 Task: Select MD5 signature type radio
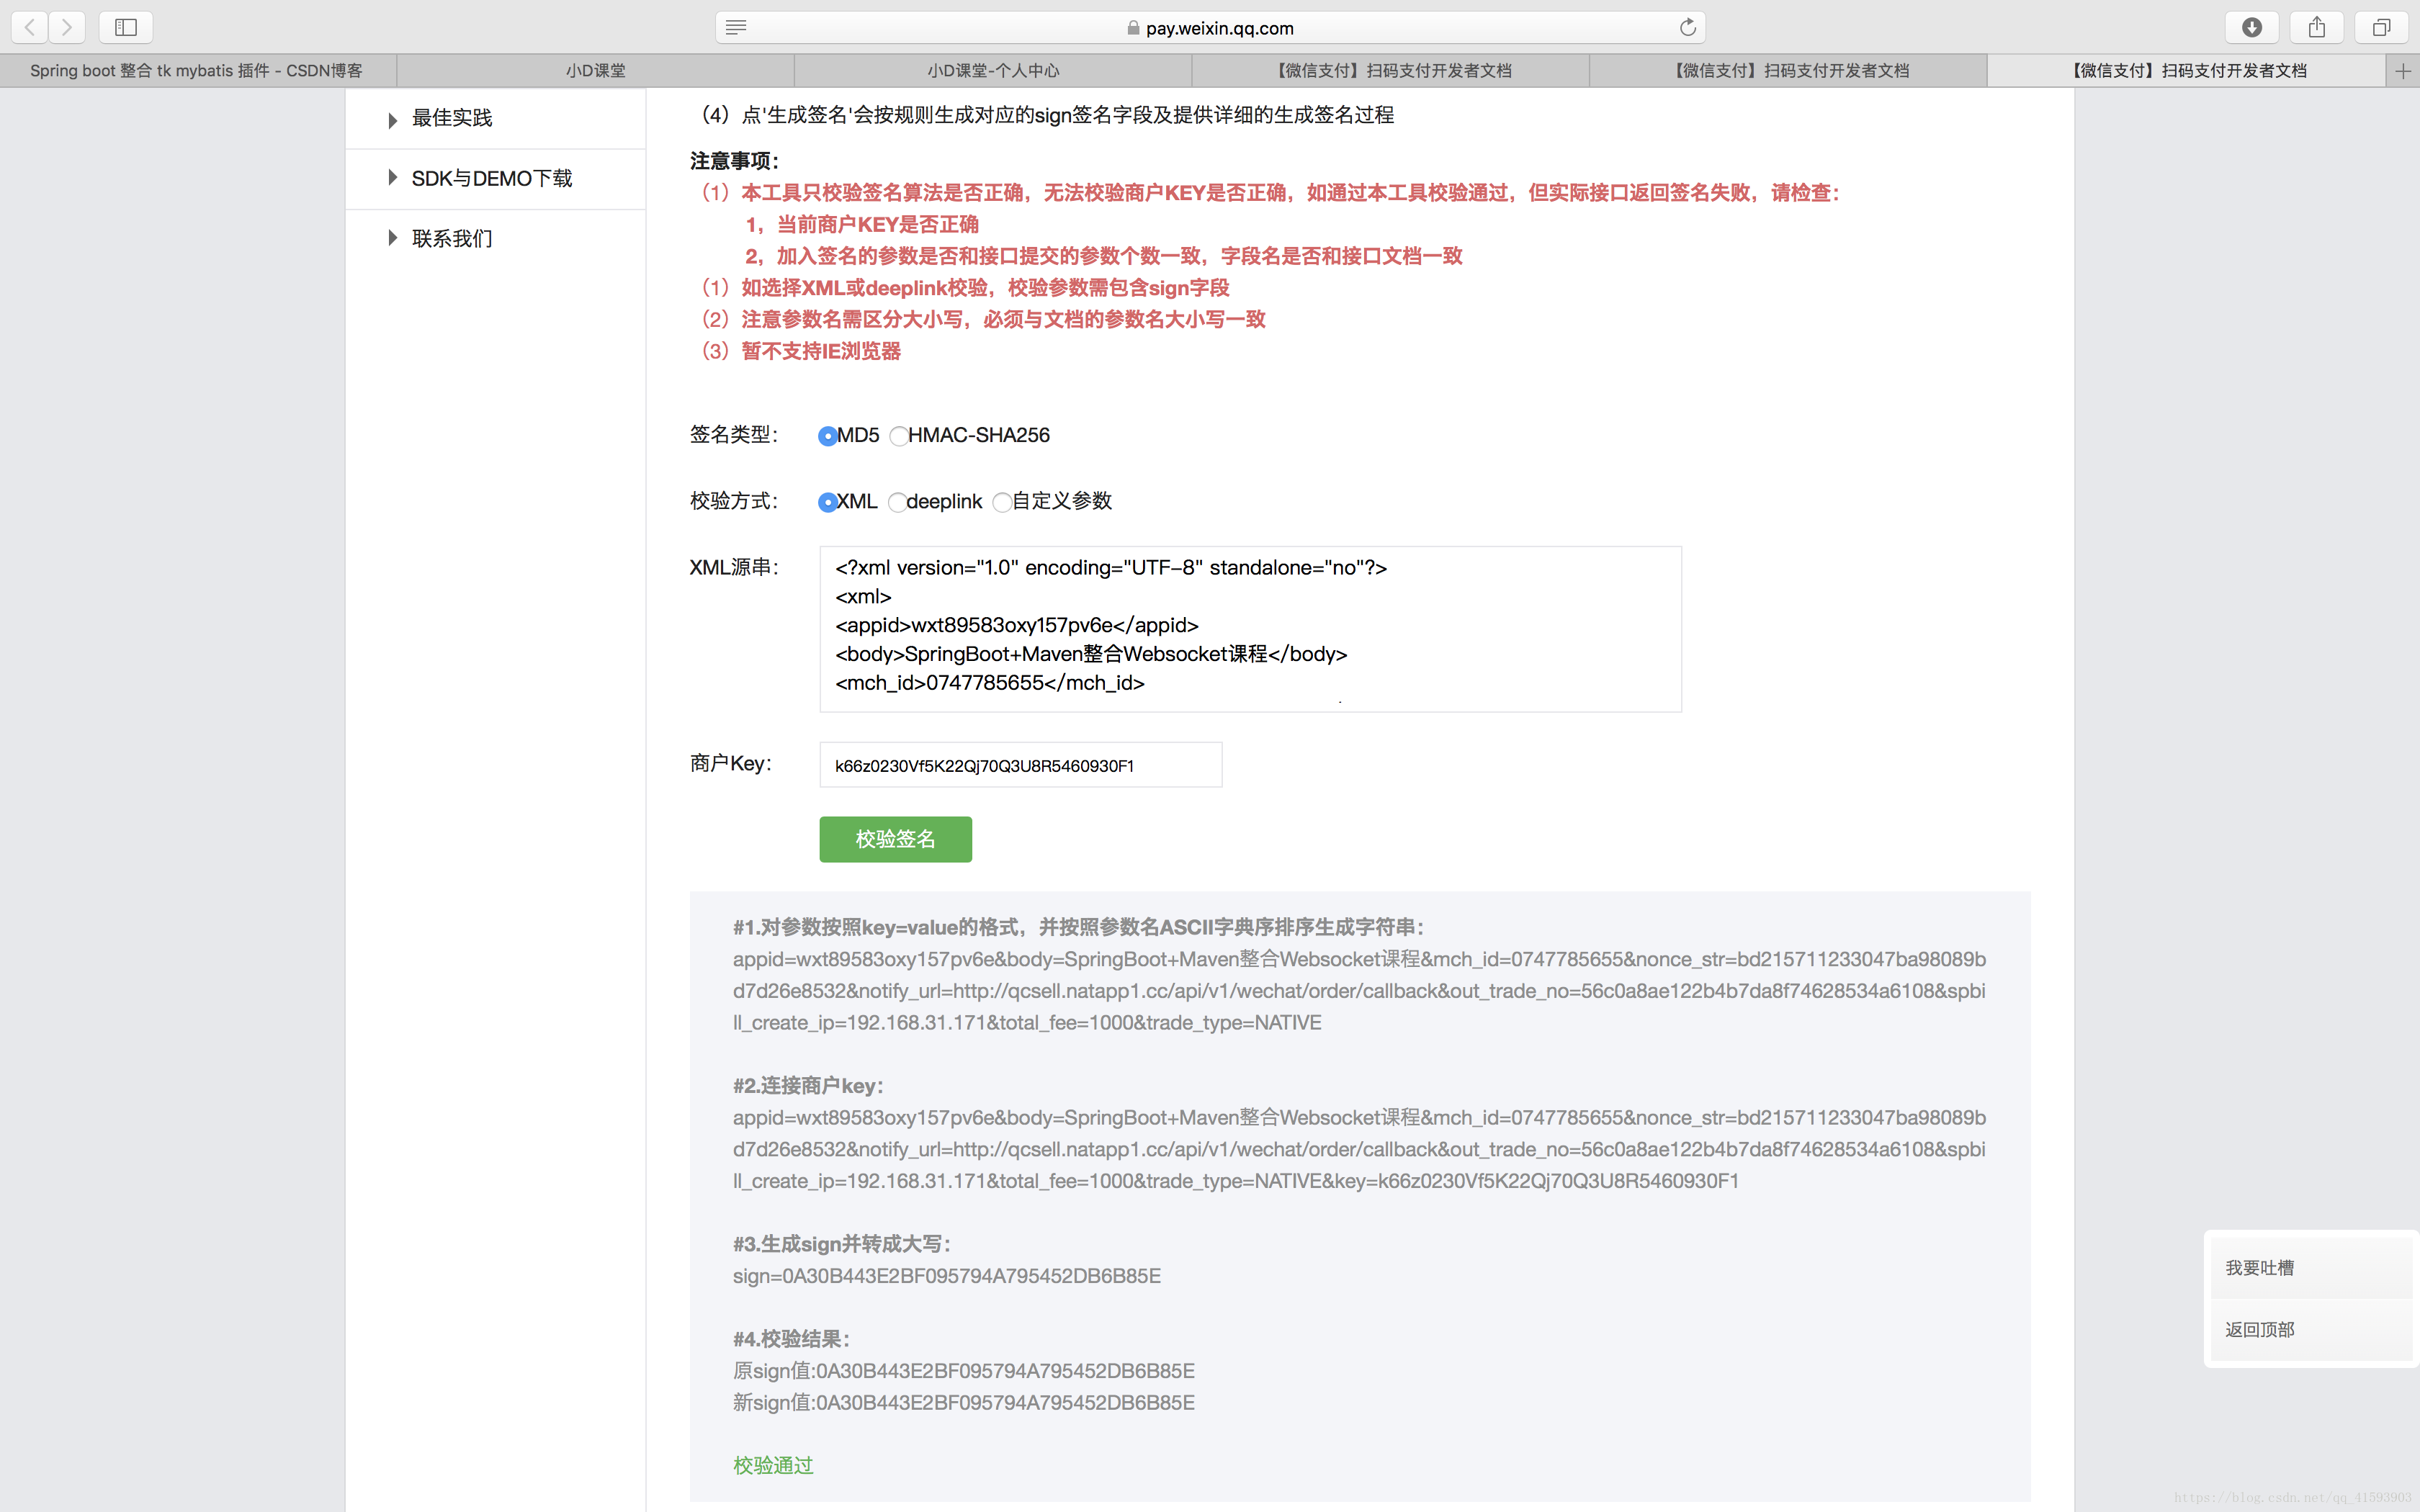click(827, 436)
